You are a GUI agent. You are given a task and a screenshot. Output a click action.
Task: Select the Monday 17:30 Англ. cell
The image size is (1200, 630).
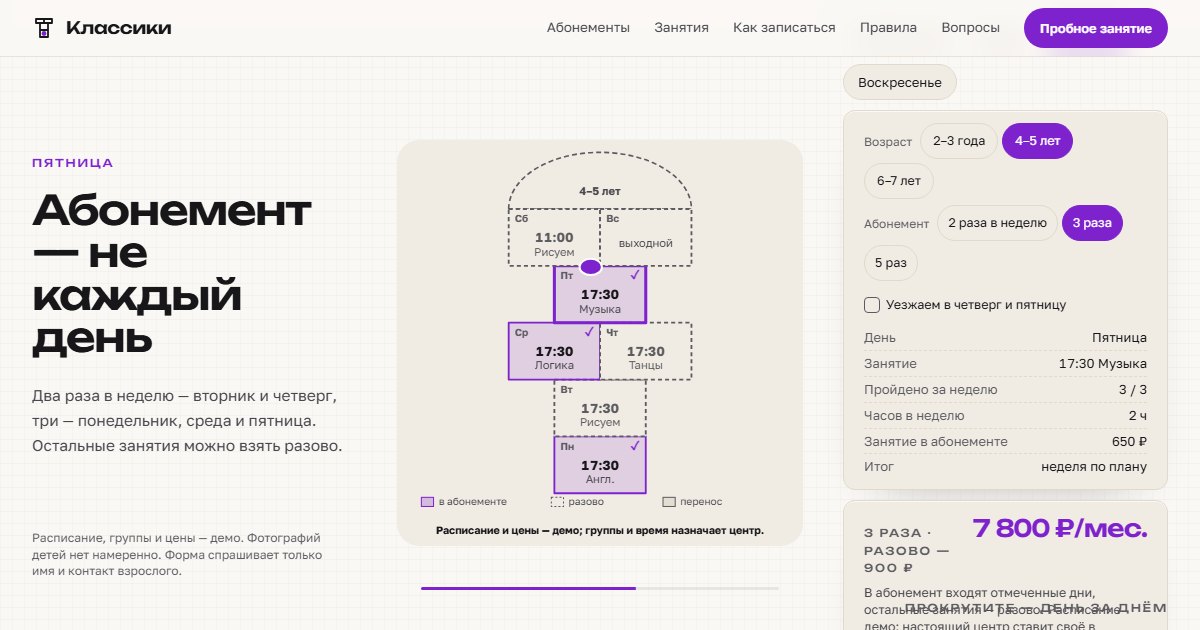click(x=600, y=465)
